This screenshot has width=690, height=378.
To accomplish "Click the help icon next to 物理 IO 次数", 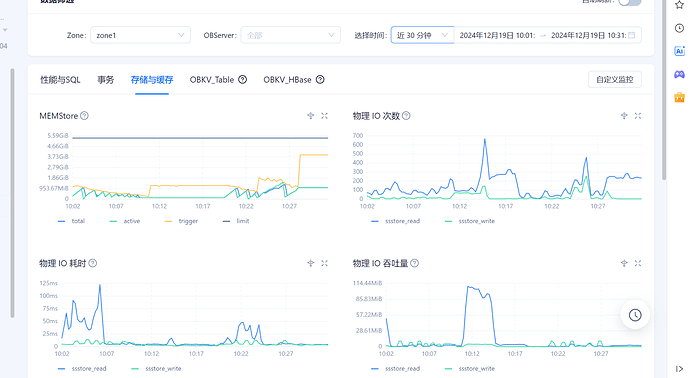I will (x=406, y=116).
